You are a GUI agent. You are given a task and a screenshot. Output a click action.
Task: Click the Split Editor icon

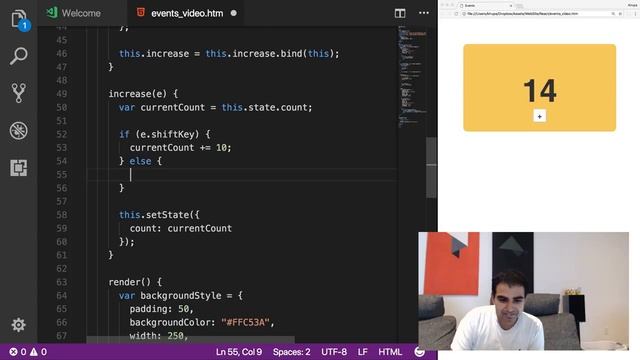400,13
